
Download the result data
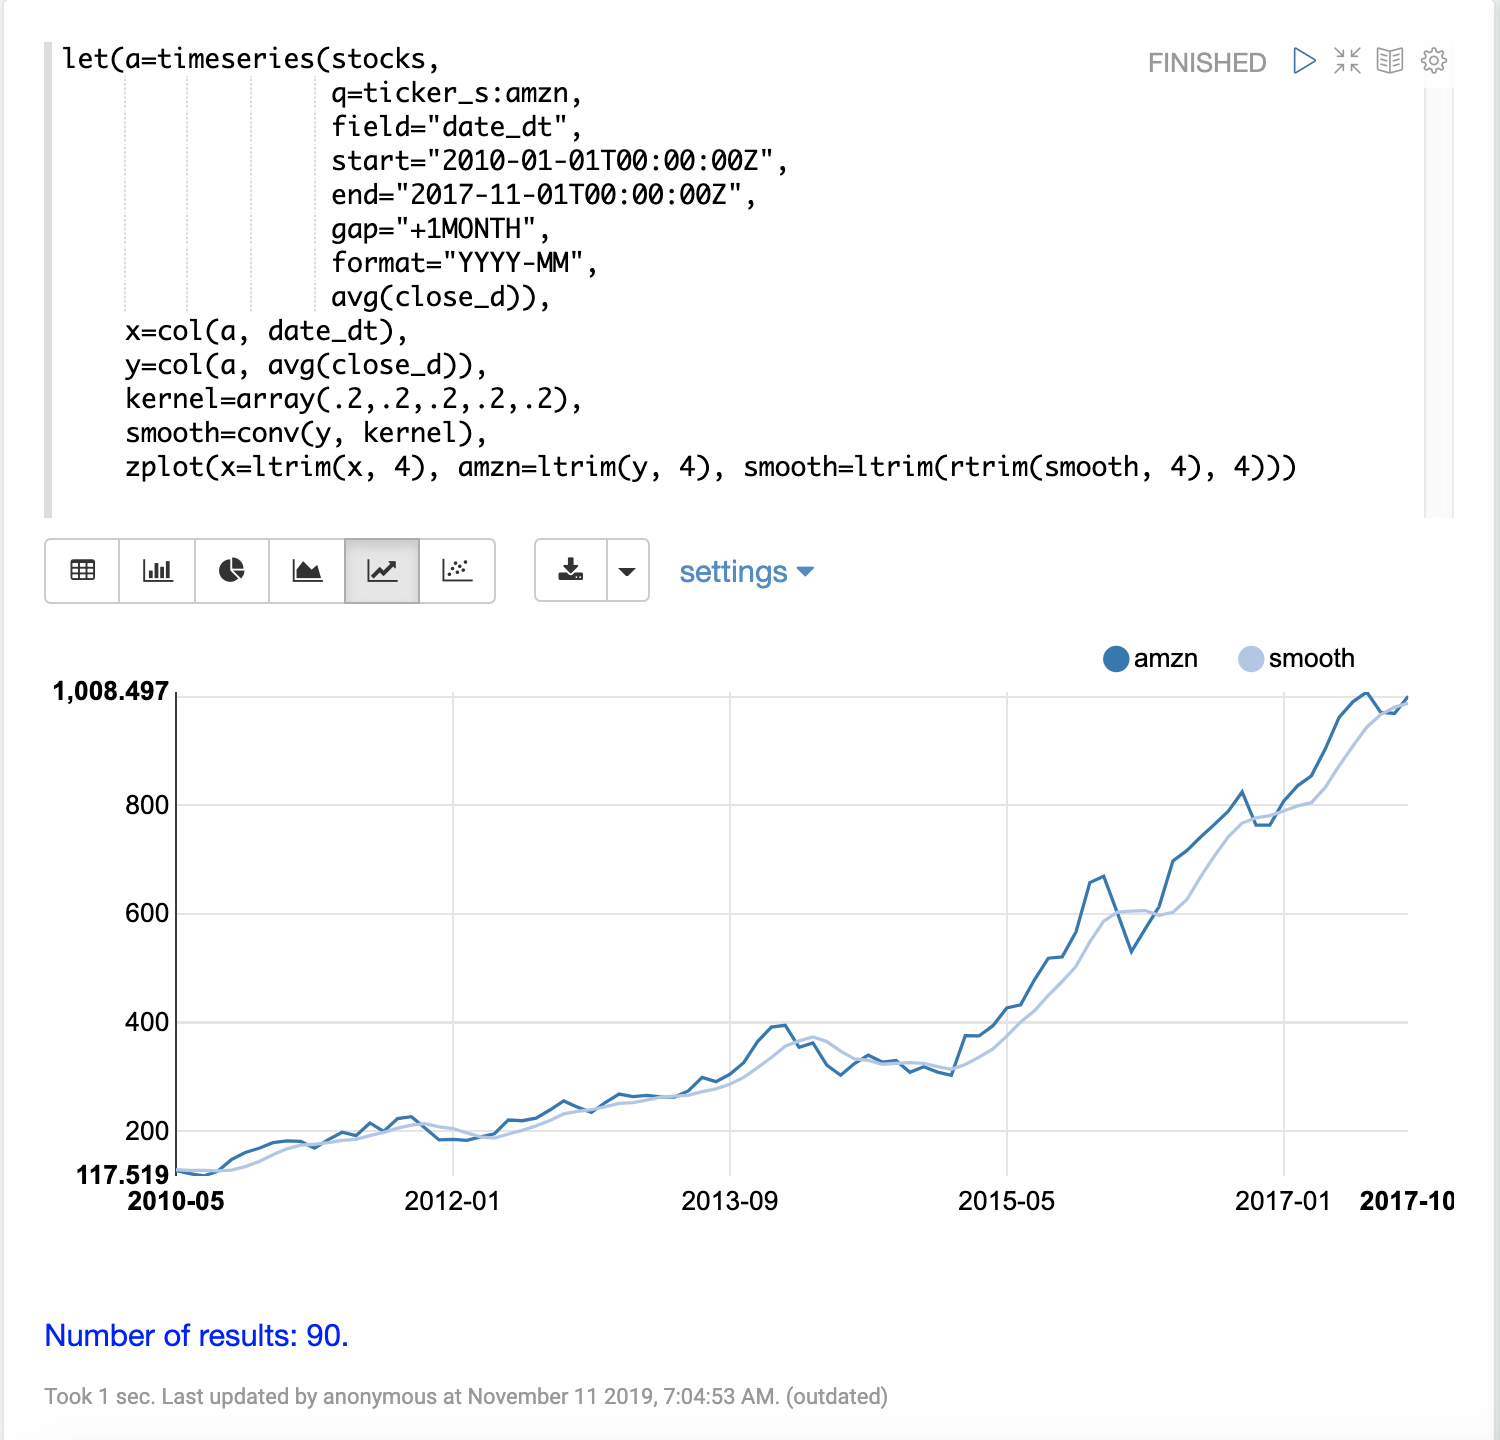pos(571,570)
